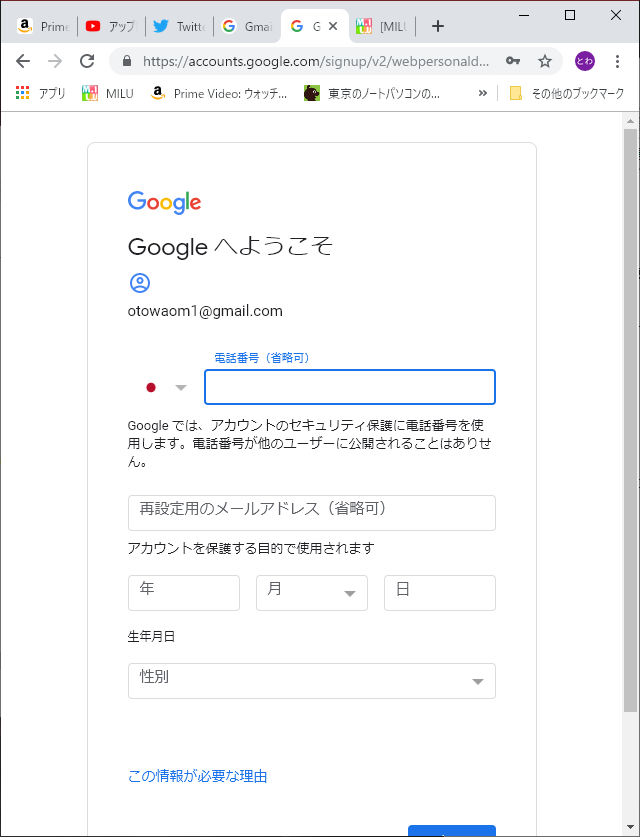
Task: Click the blue next button at bottom
Action: (452, 831)
